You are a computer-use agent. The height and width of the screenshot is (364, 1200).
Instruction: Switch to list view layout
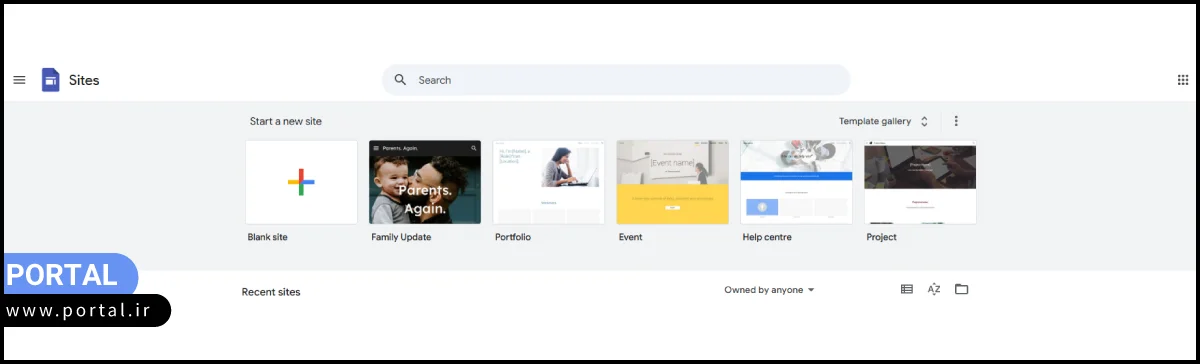(907, 289)
